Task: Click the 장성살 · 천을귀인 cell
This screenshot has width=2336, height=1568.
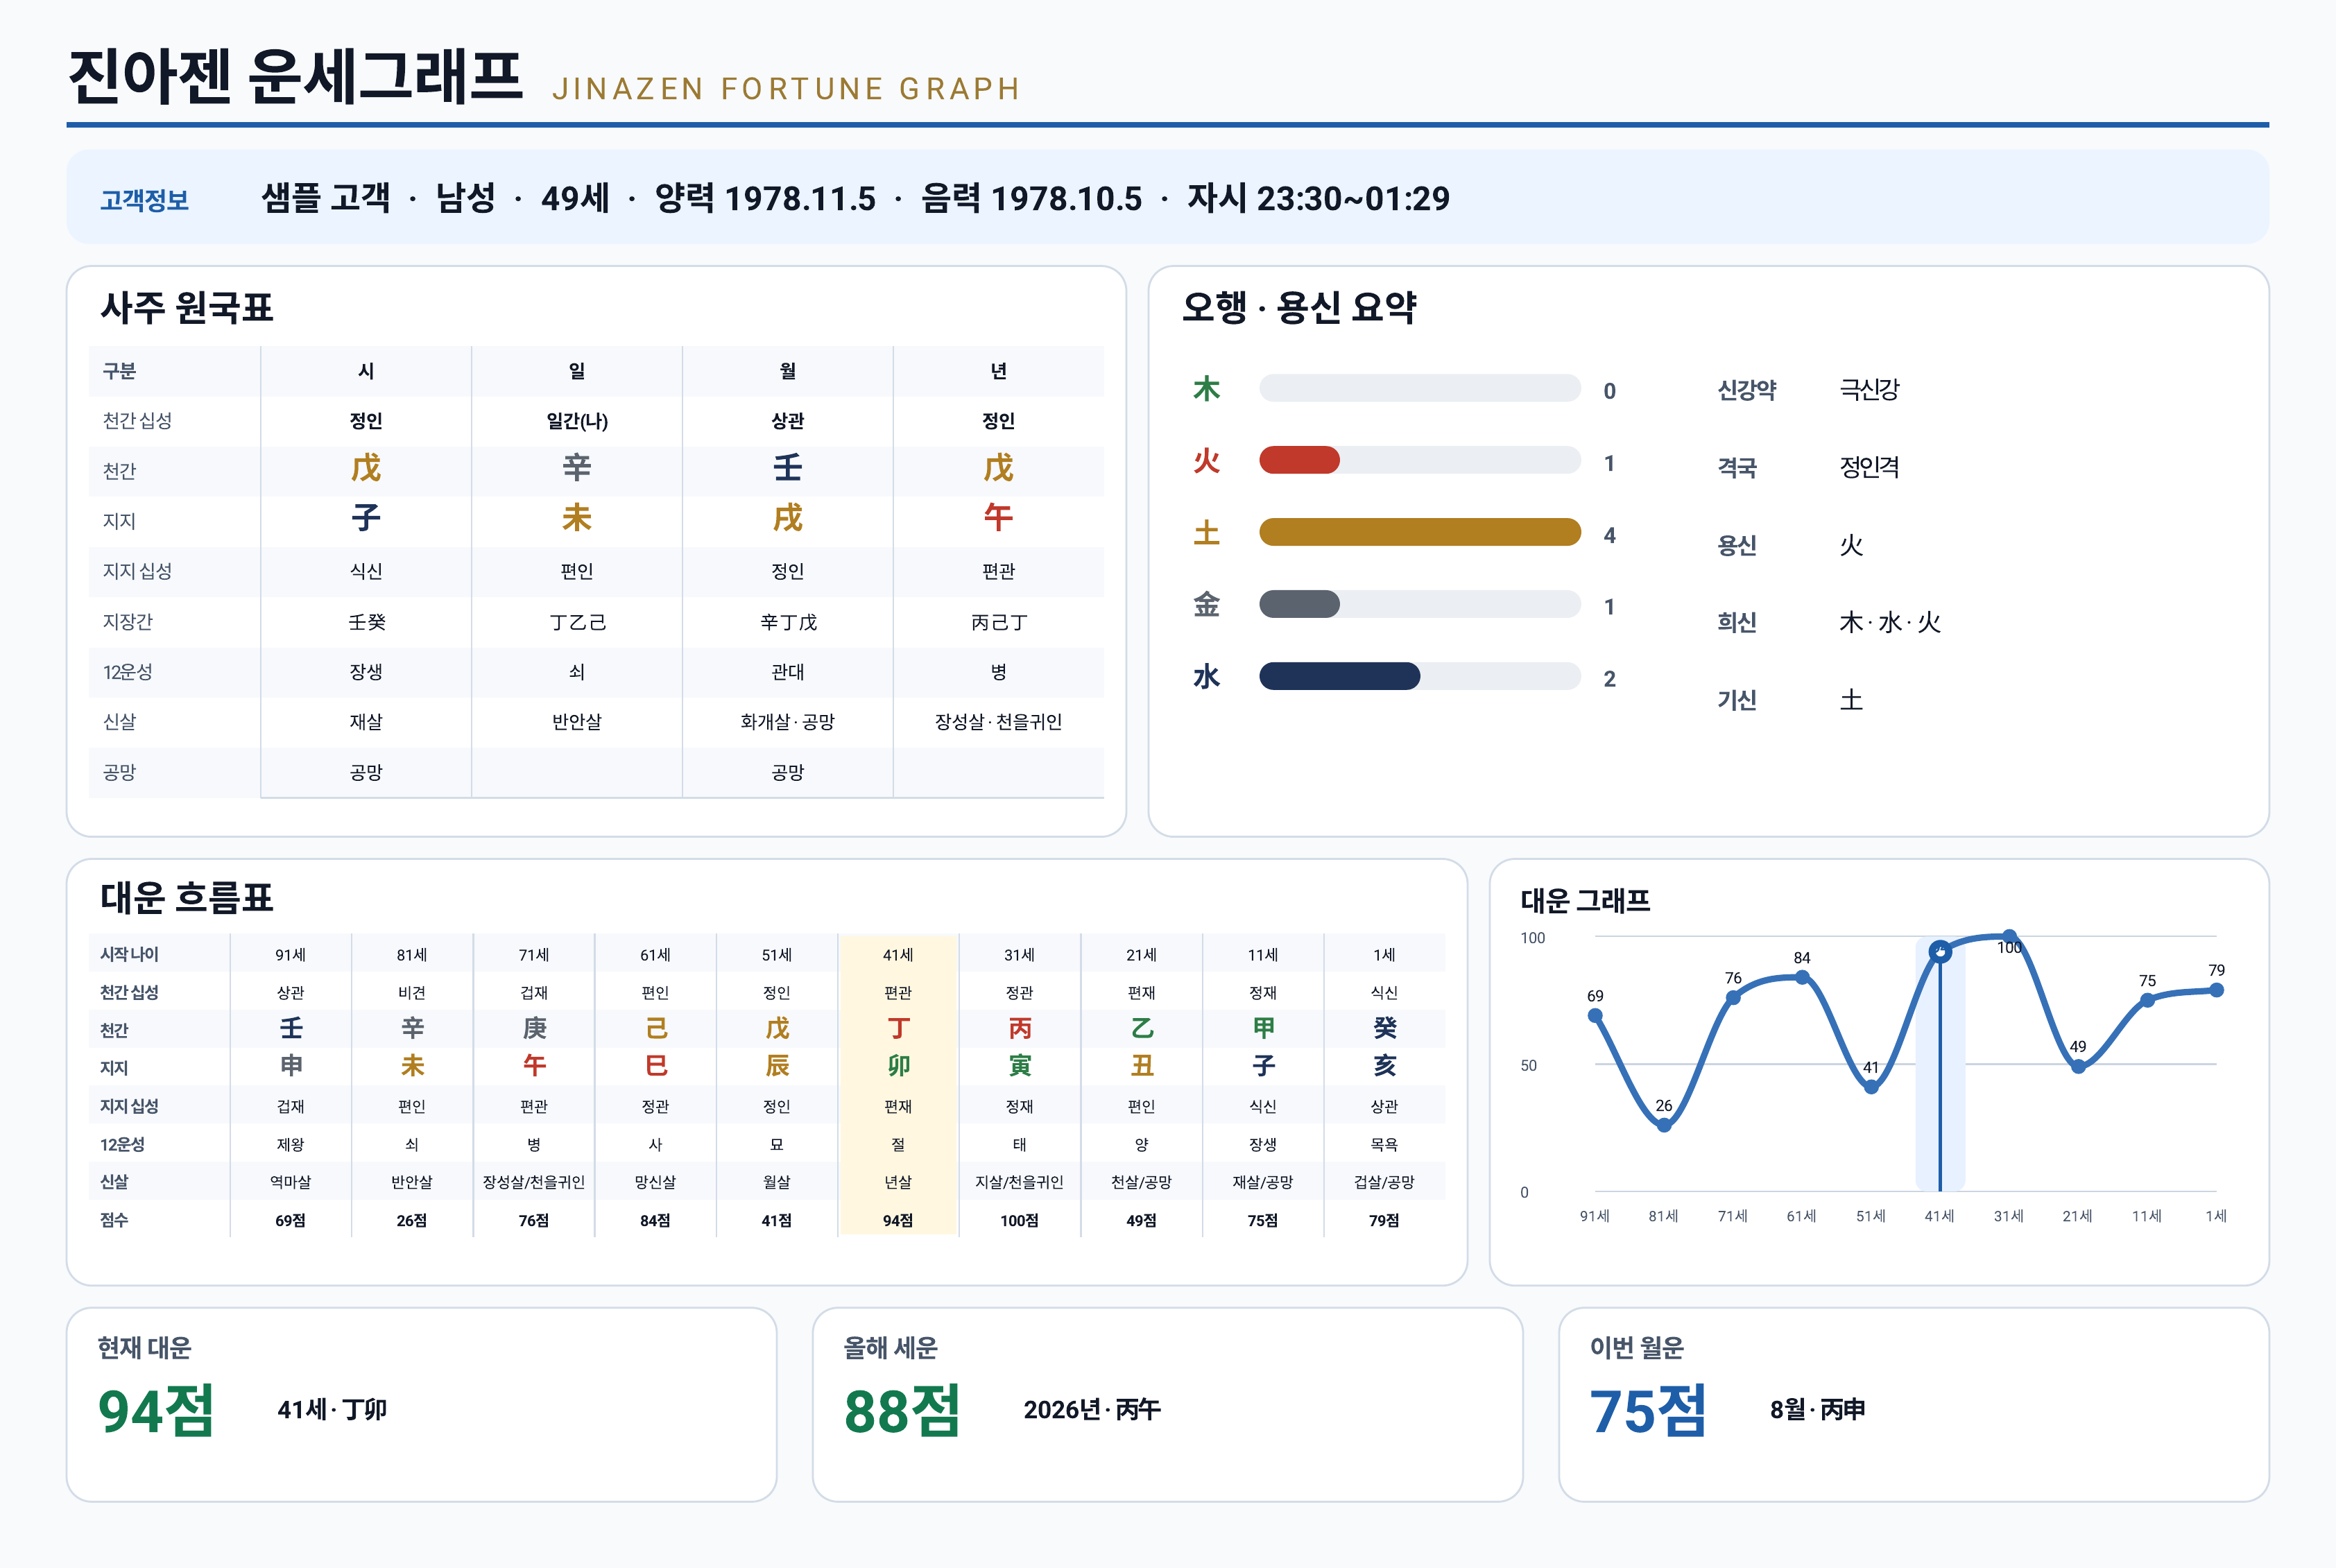Action: point(998,722)
